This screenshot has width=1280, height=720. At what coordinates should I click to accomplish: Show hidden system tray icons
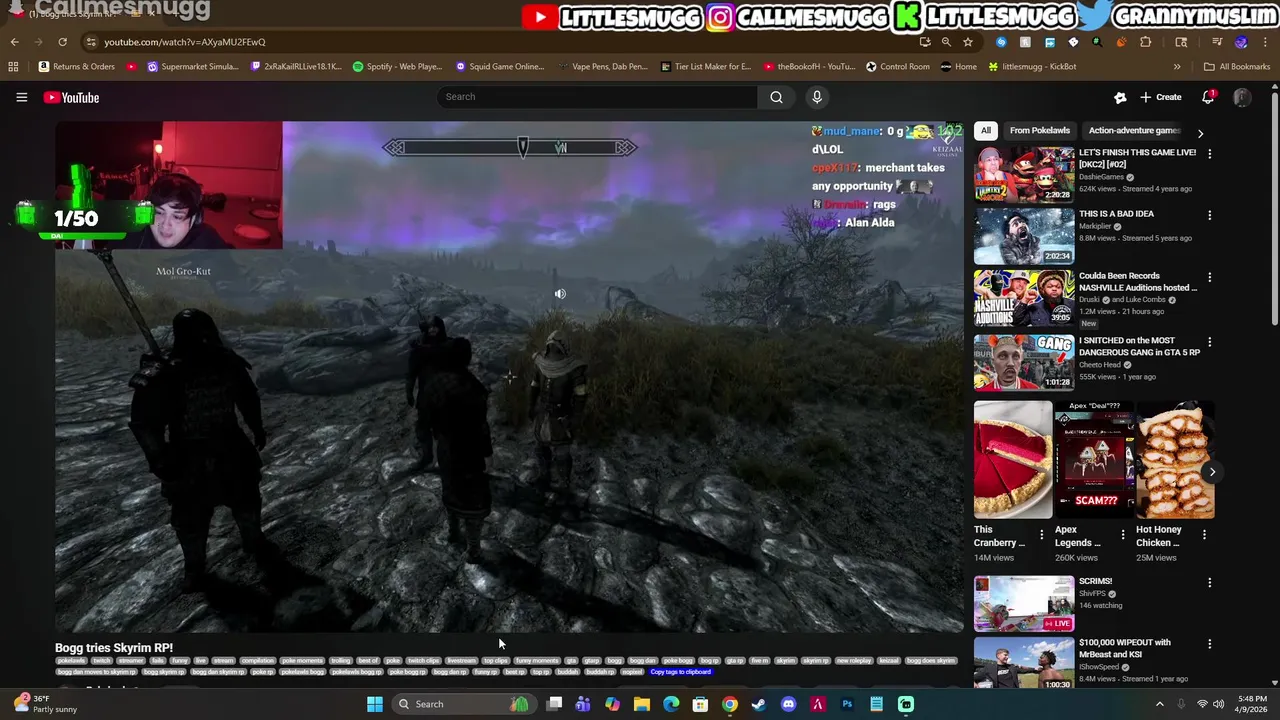(1160, 704)
